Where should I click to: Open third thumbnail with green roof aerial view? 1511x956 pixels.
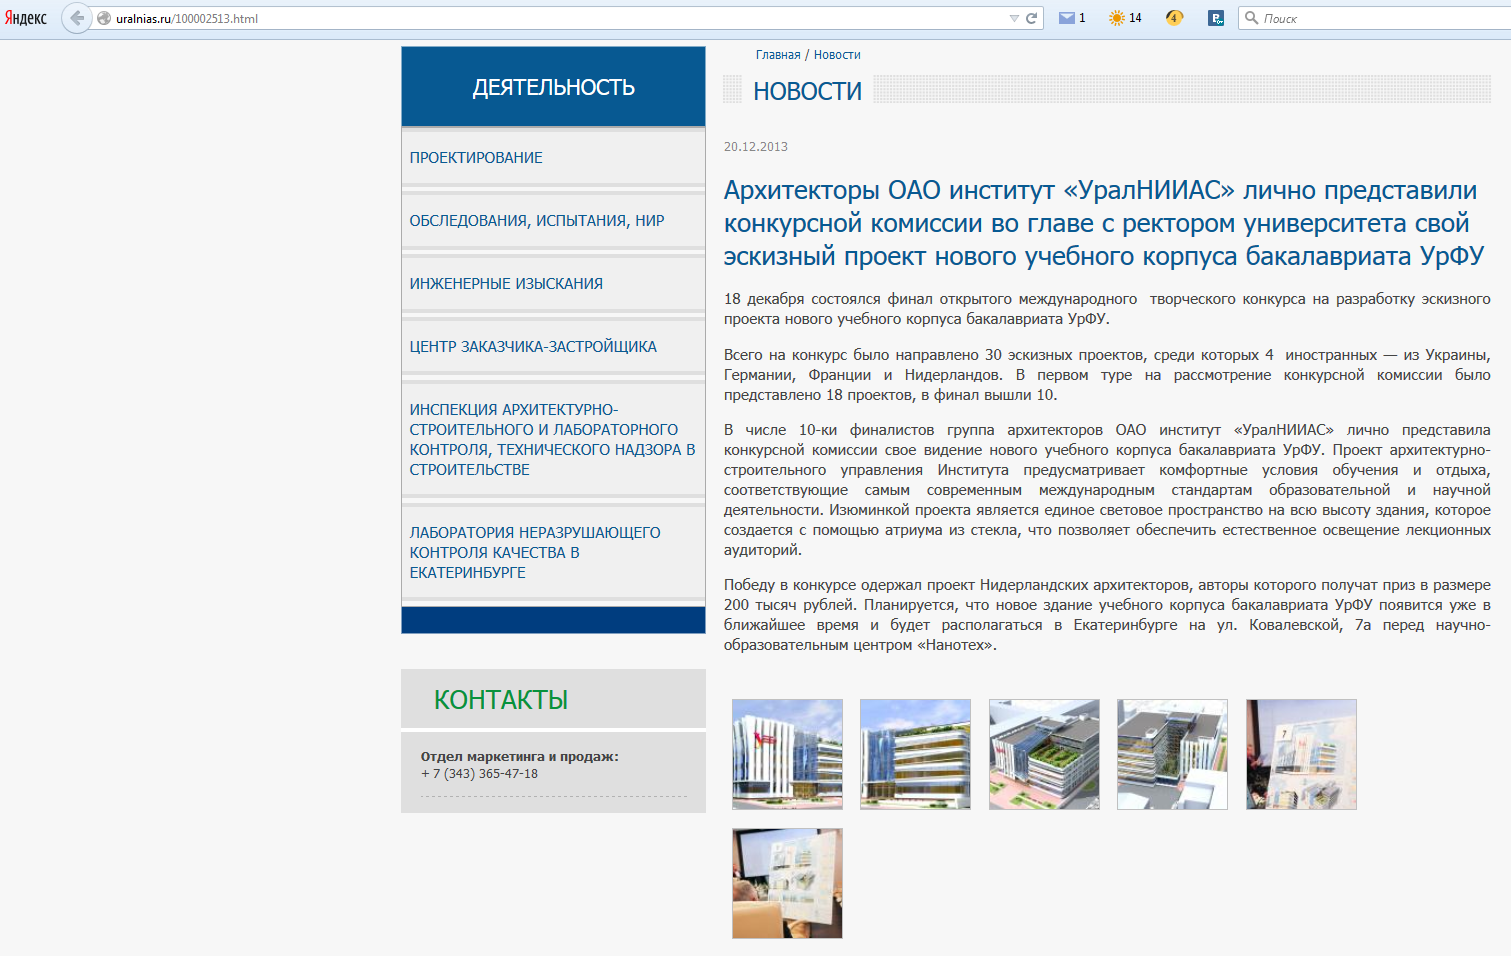1044,754
